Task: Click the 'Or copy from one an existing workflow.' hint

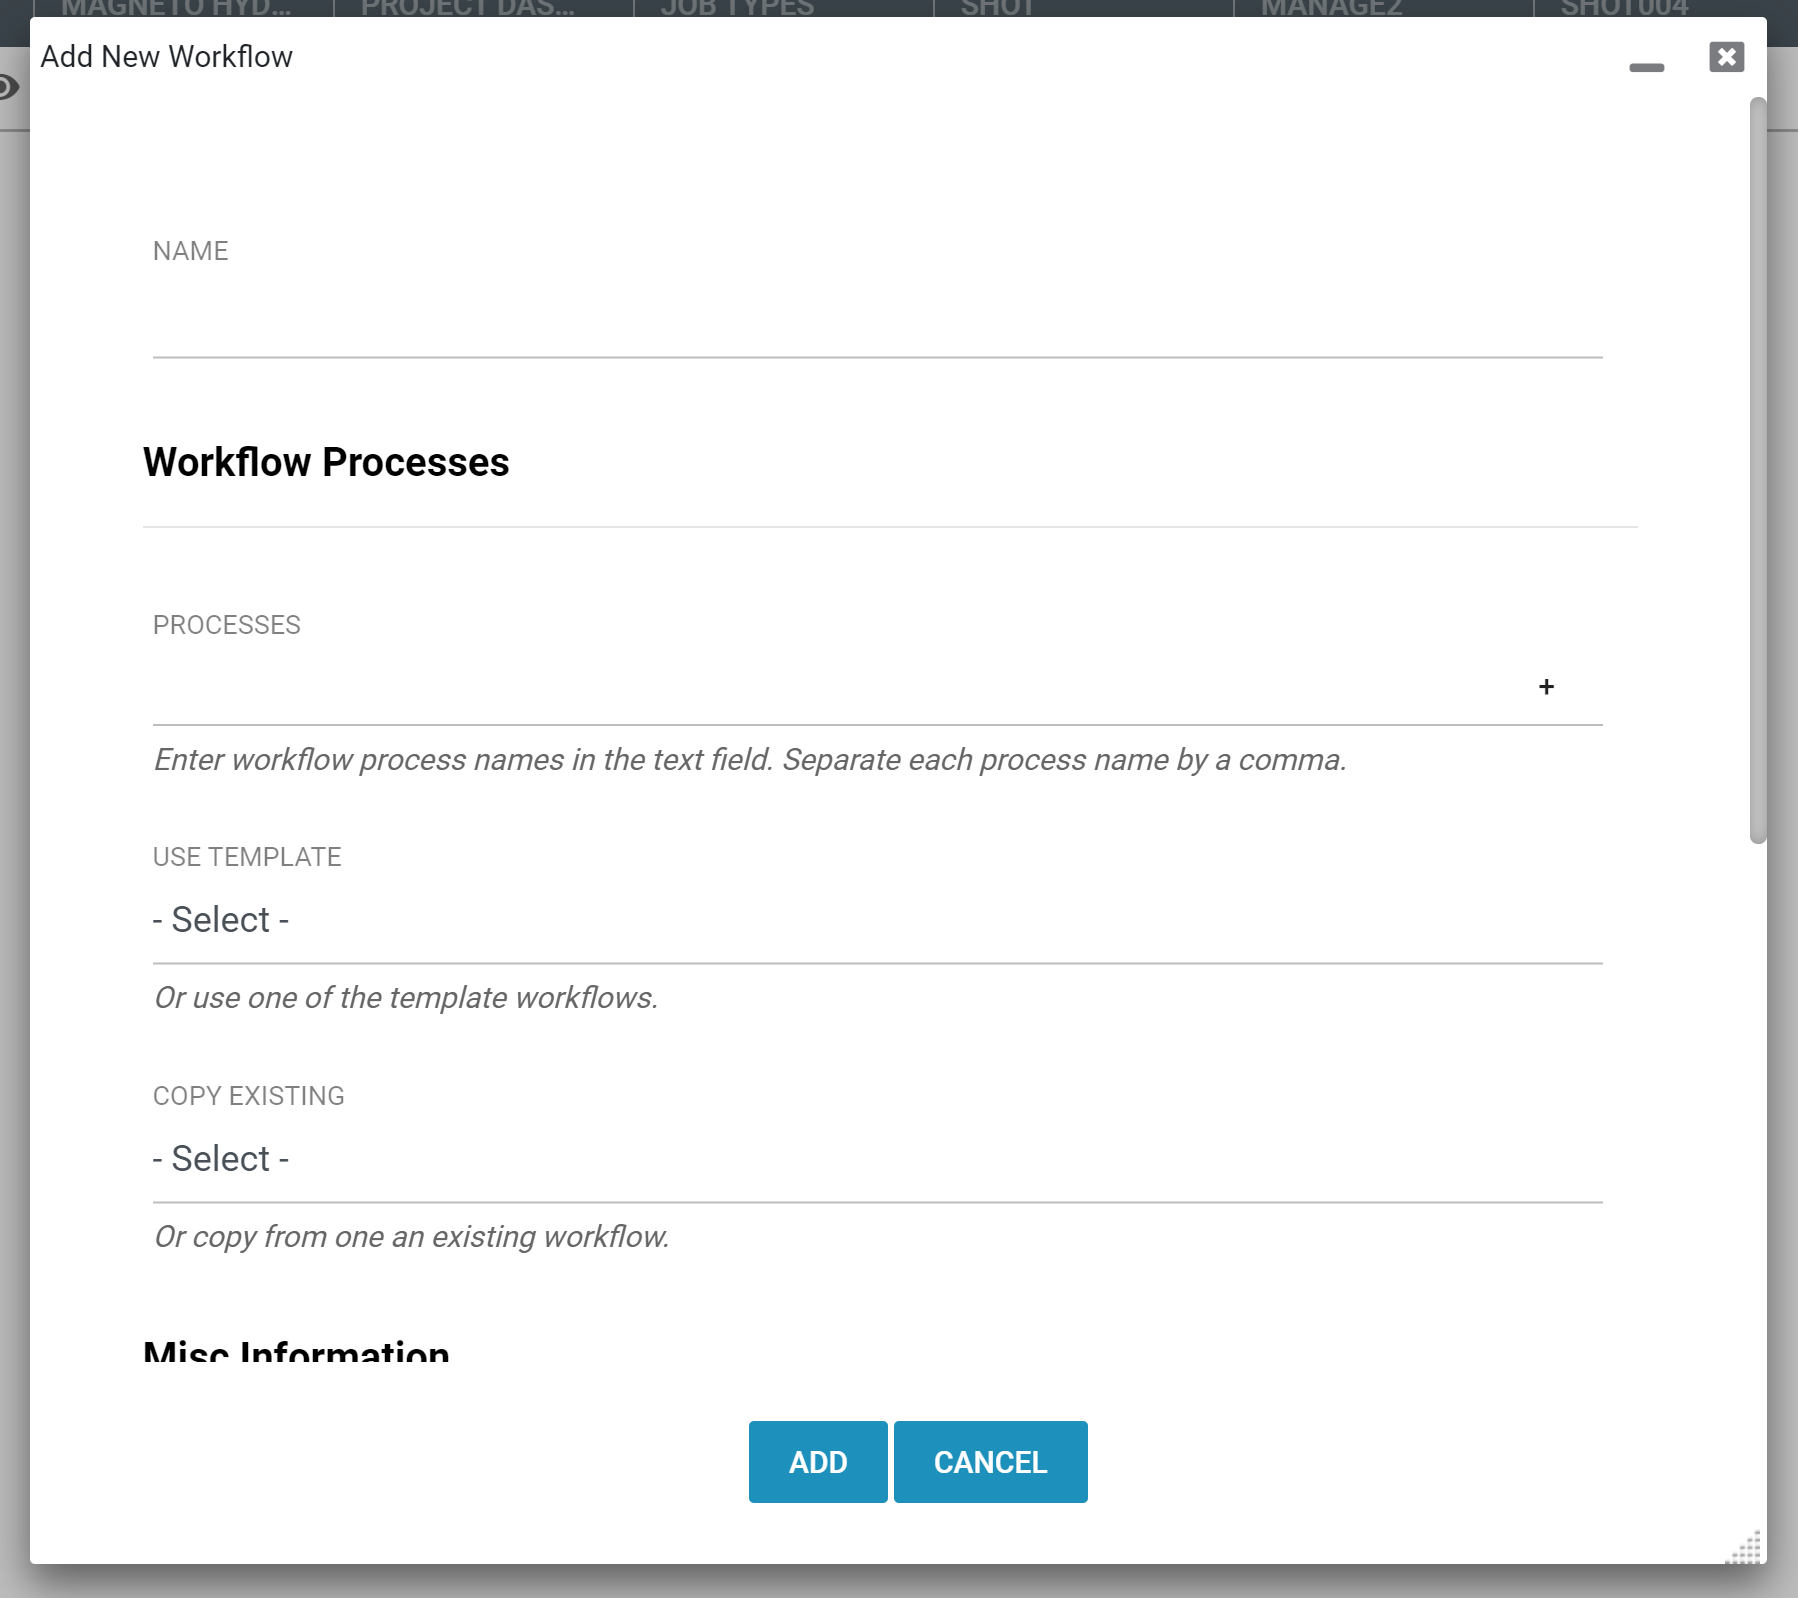Action: [412, 1237]
